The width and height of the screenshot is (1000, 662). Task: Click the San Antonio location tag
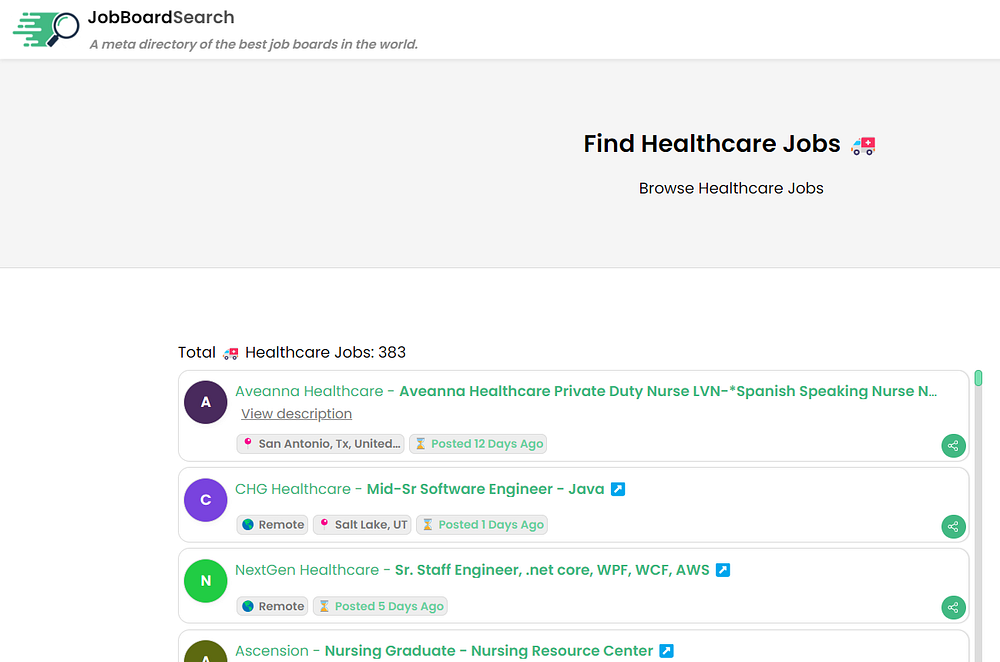coord(321,444)
